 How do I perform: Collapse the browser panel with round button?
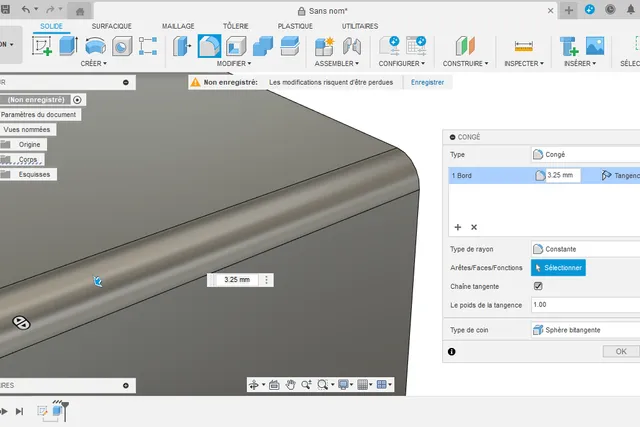pos(126,82)
